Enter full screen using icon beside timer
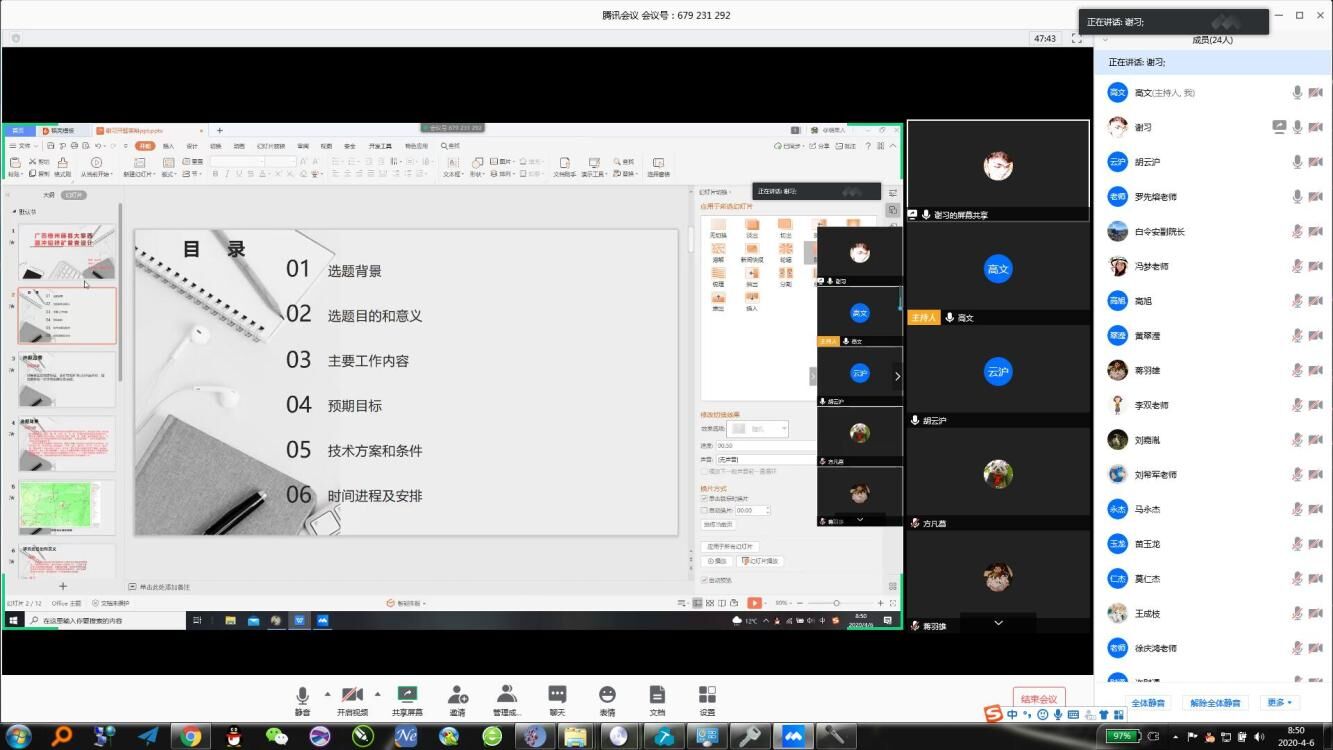The image size is (1333, 750). click(x=1076, y=39)
